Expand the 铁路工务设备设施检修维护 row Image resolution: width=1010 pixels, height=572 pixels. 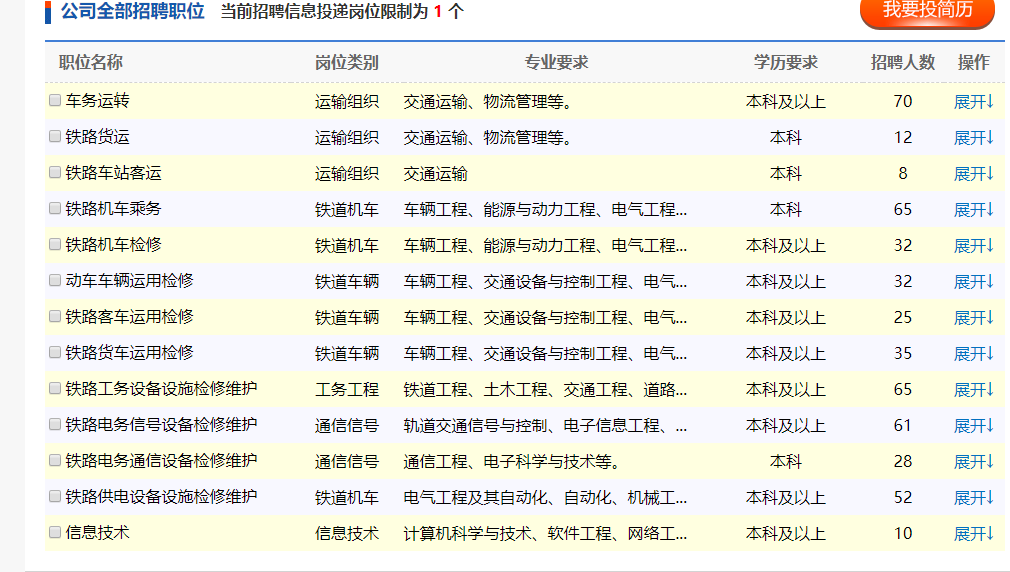[973, 390]
